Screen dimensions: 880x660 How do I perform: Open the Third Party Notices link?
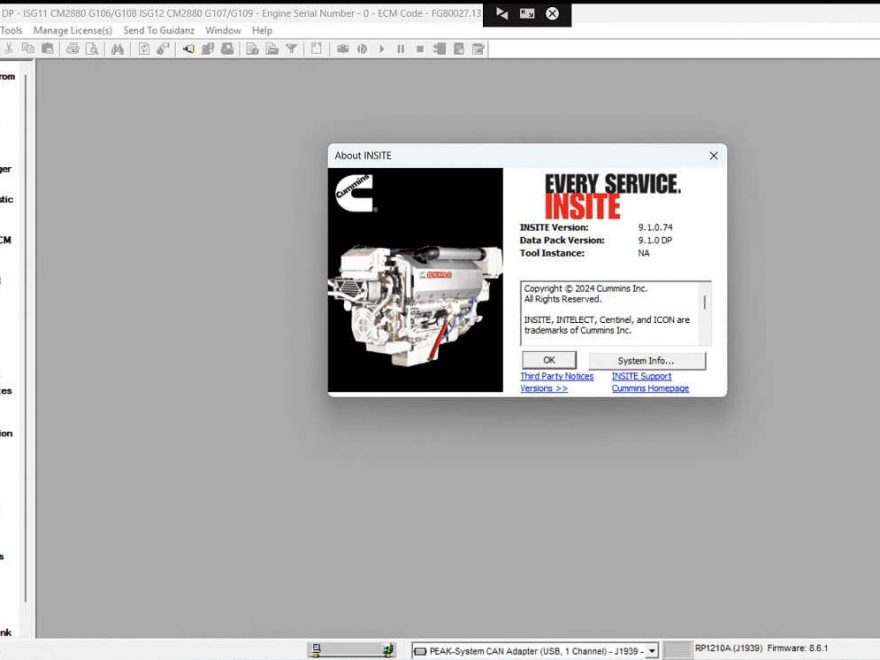click(557, 376)
